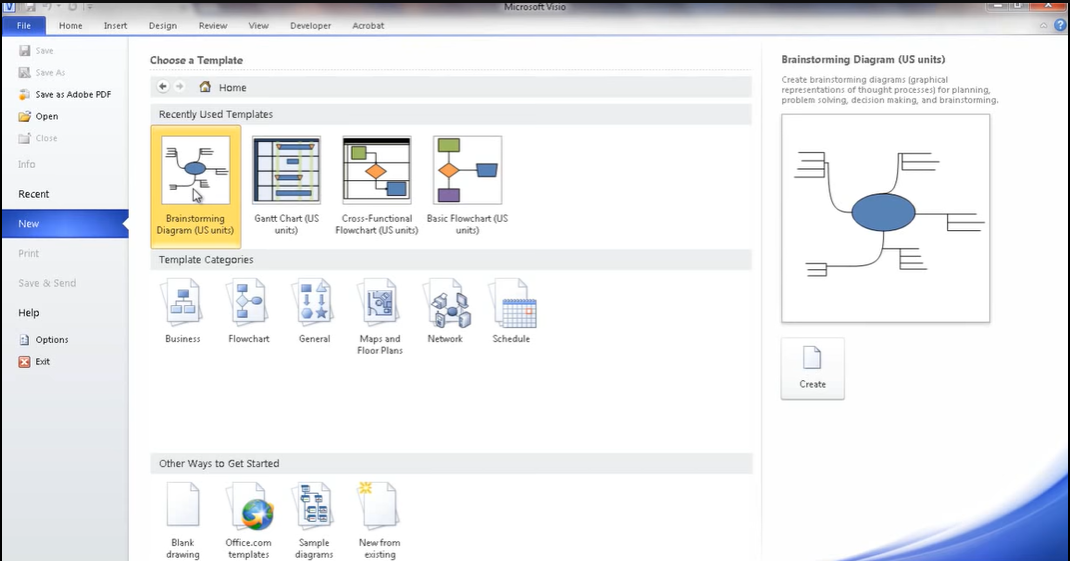Switch to the Developer ribbon tab

point(310,25)
